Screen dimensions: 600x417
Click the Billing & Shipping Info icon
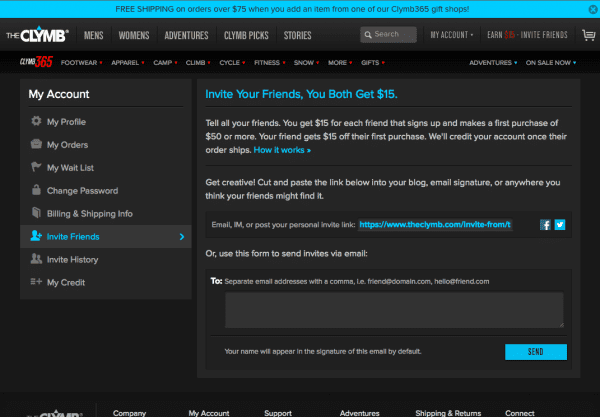[x=36, y=213]
